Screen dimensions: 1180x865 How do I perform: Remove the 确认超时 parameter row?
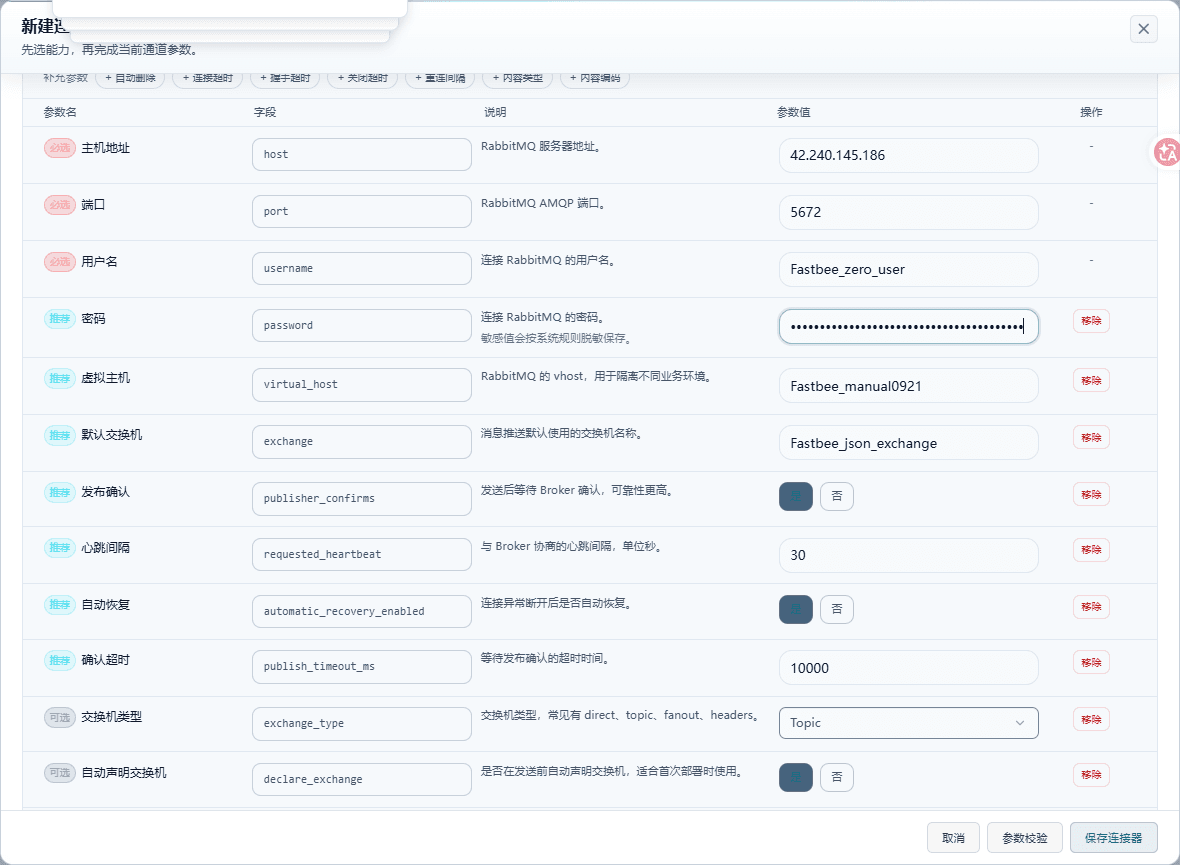(x=1090, y=662)
